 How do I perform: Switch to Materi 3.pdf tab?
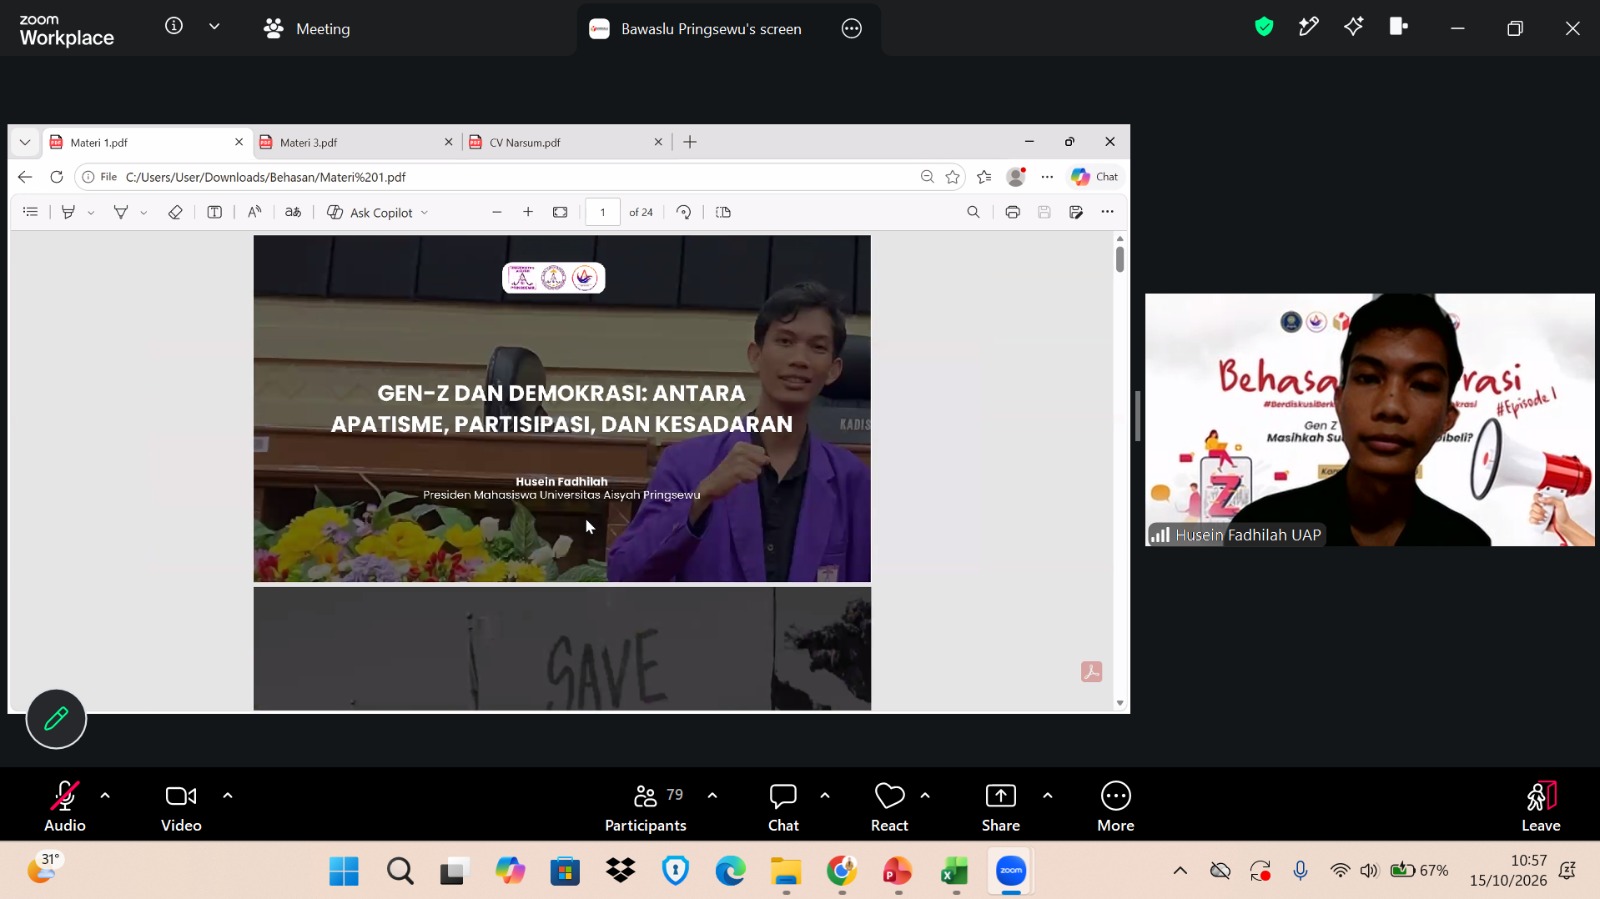[x=356, y=142]
